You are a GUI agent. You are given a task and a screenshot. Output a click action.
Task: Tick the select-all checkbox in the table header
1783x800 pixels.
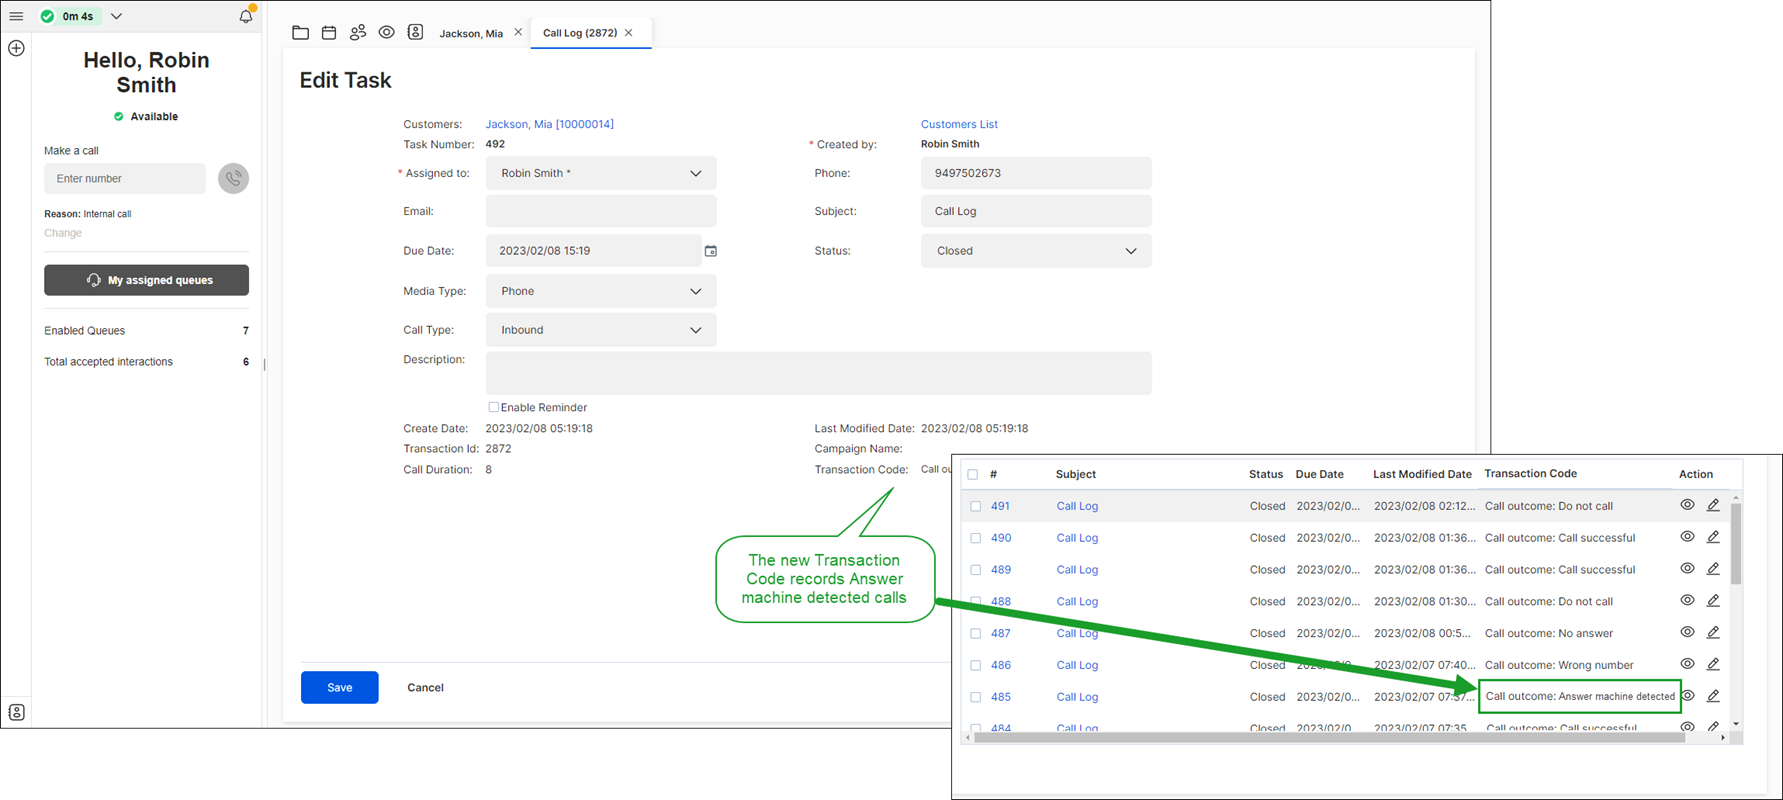973,475
